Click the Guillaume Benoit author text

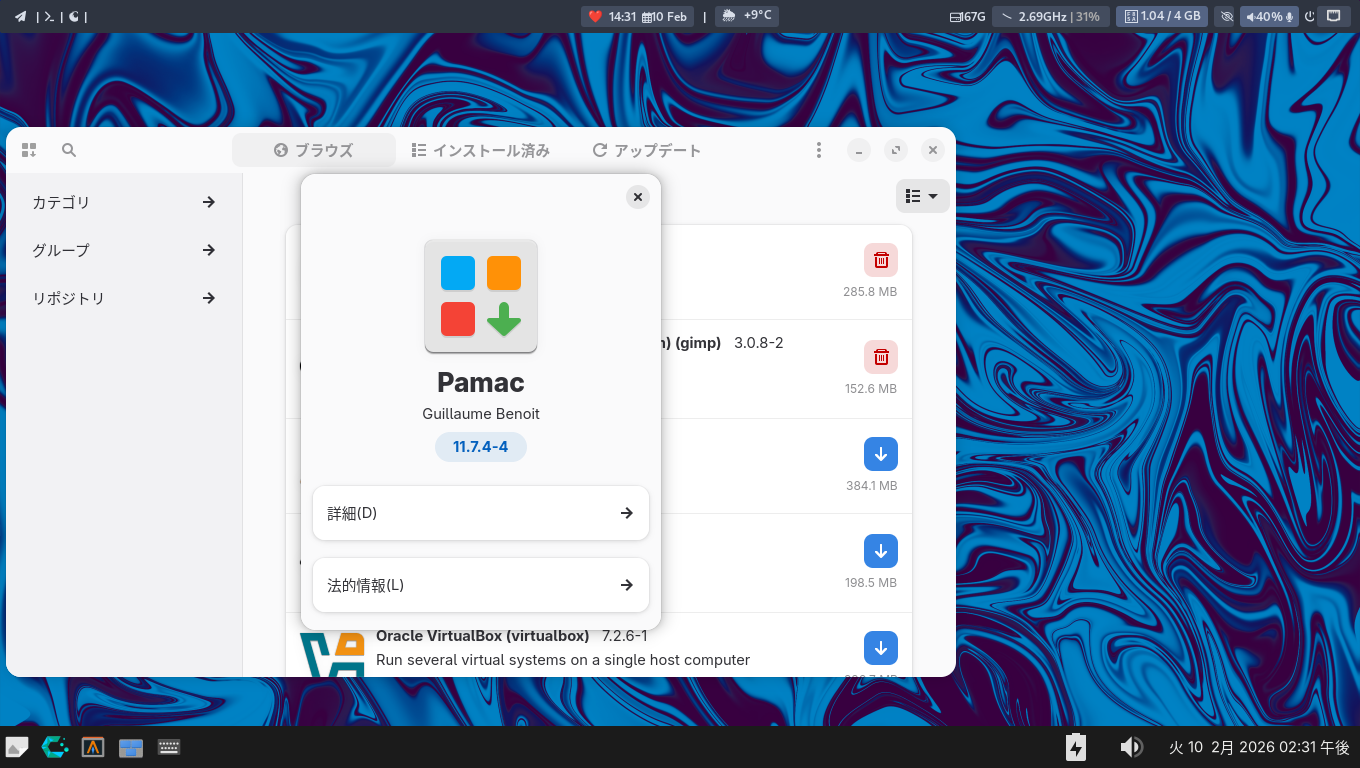[x=481, y=414]
